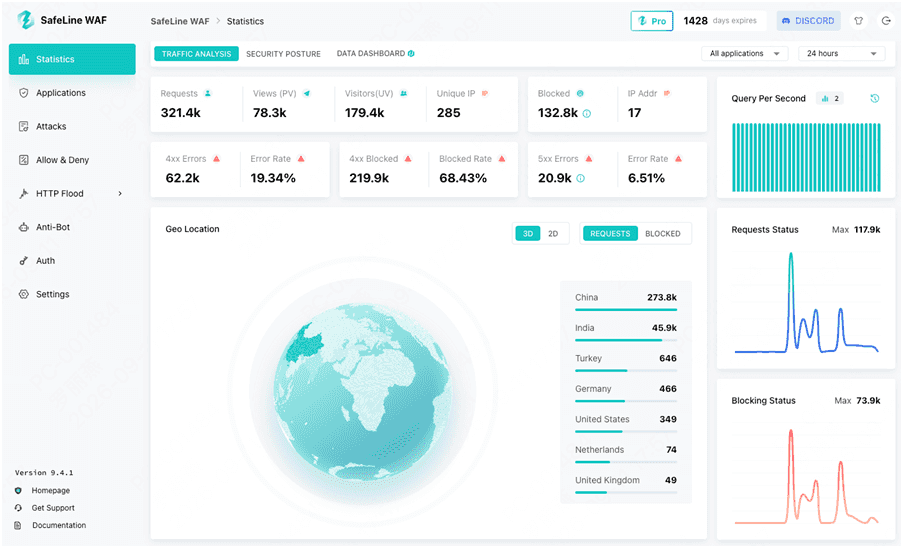Open the All applications dropdown
The height and width of the screenshot is (548, 903).
click(x=745, y=54)
